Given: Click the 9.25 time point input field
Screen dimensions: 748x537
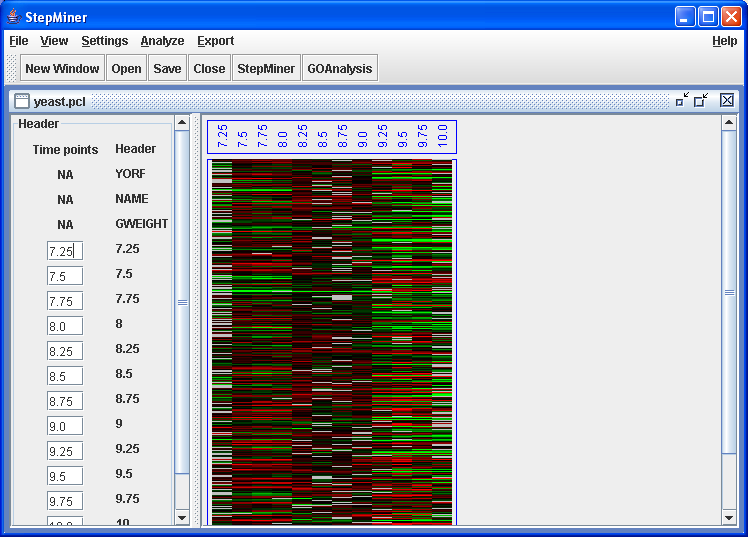Looking at the screenshot, I should click(65, 451).
